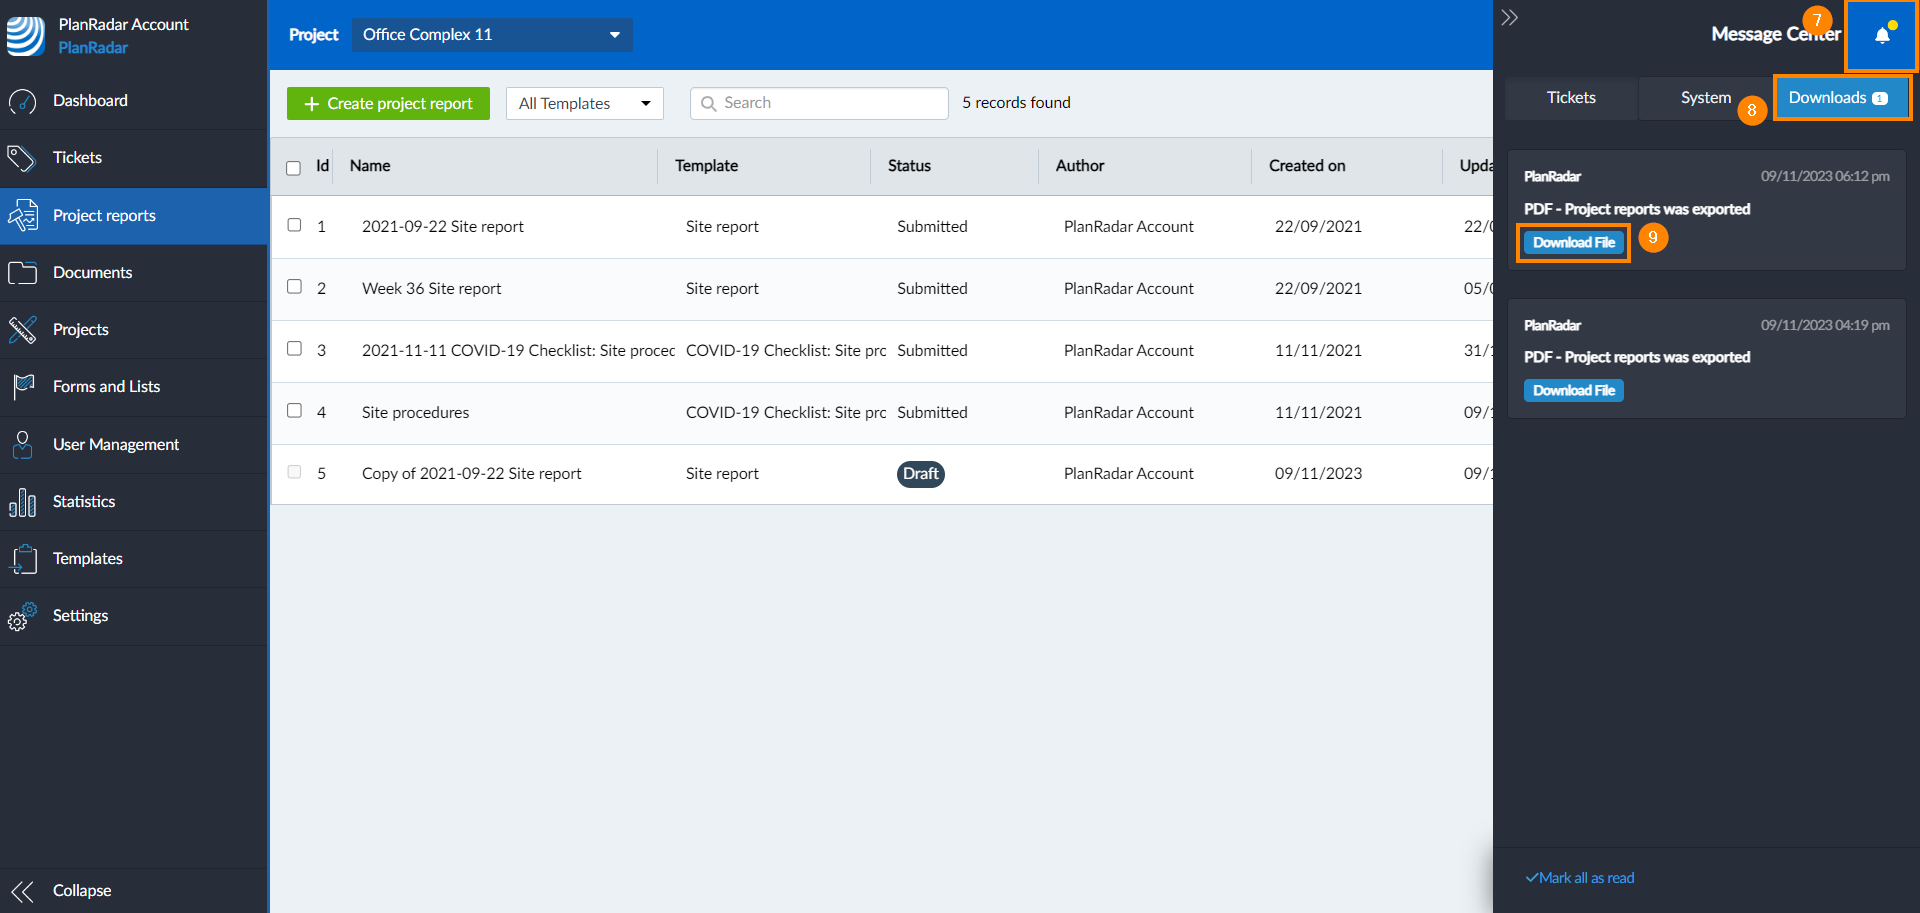The width and height of the screenshot is (1920, 913).
Task: Switch to the System tab
Action: (1704, 98)
